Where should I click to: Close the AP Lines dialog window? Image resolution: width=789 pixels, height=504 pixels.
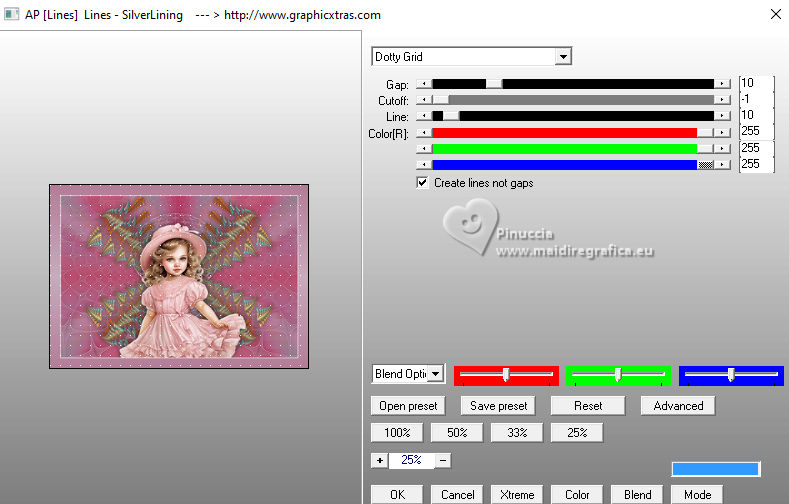[775, 14]
